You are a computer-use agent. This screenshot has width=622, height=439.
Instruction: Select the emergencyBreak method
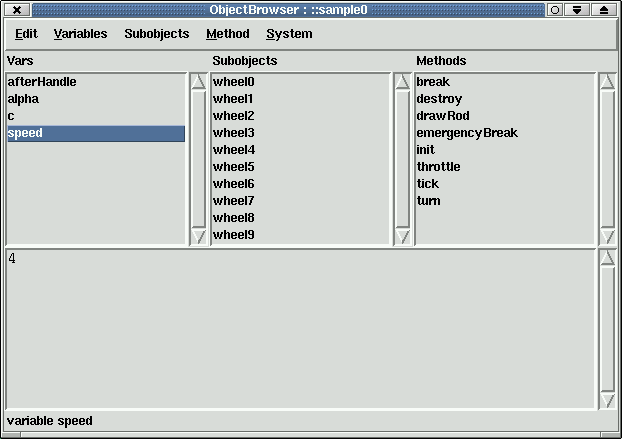tap(467, 133)
